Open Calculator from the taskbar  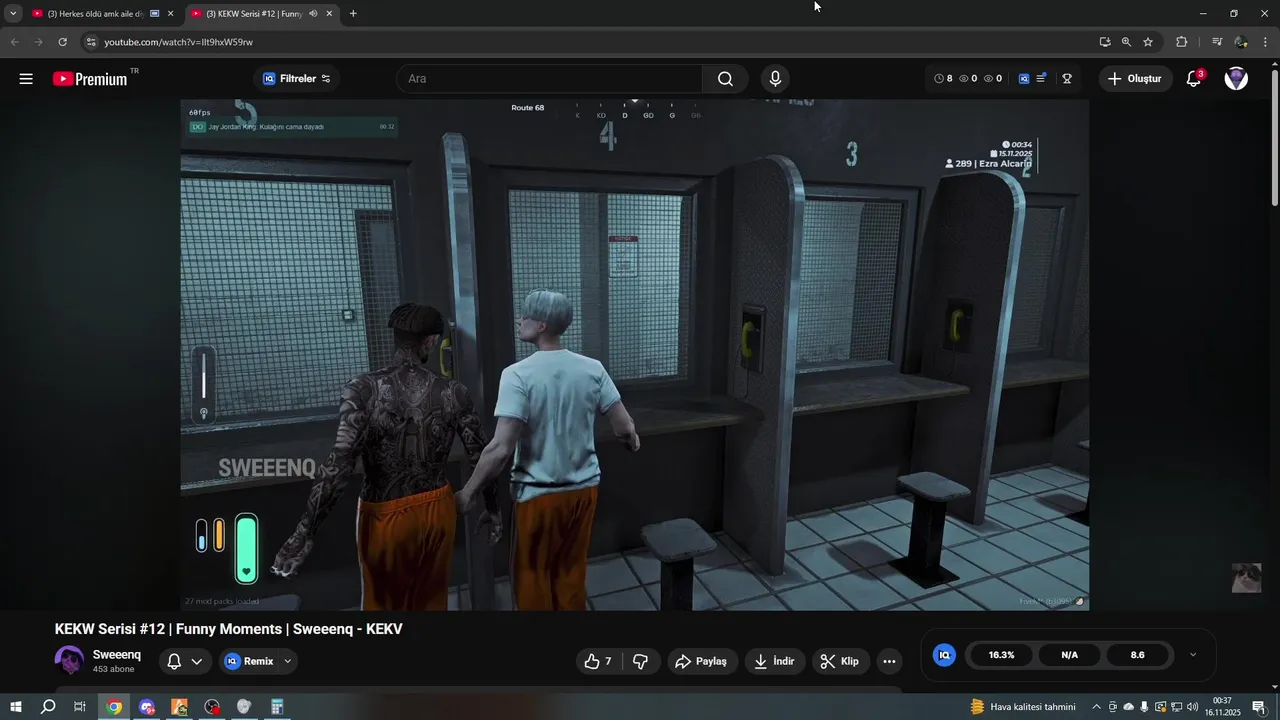(x=277, y=707)
